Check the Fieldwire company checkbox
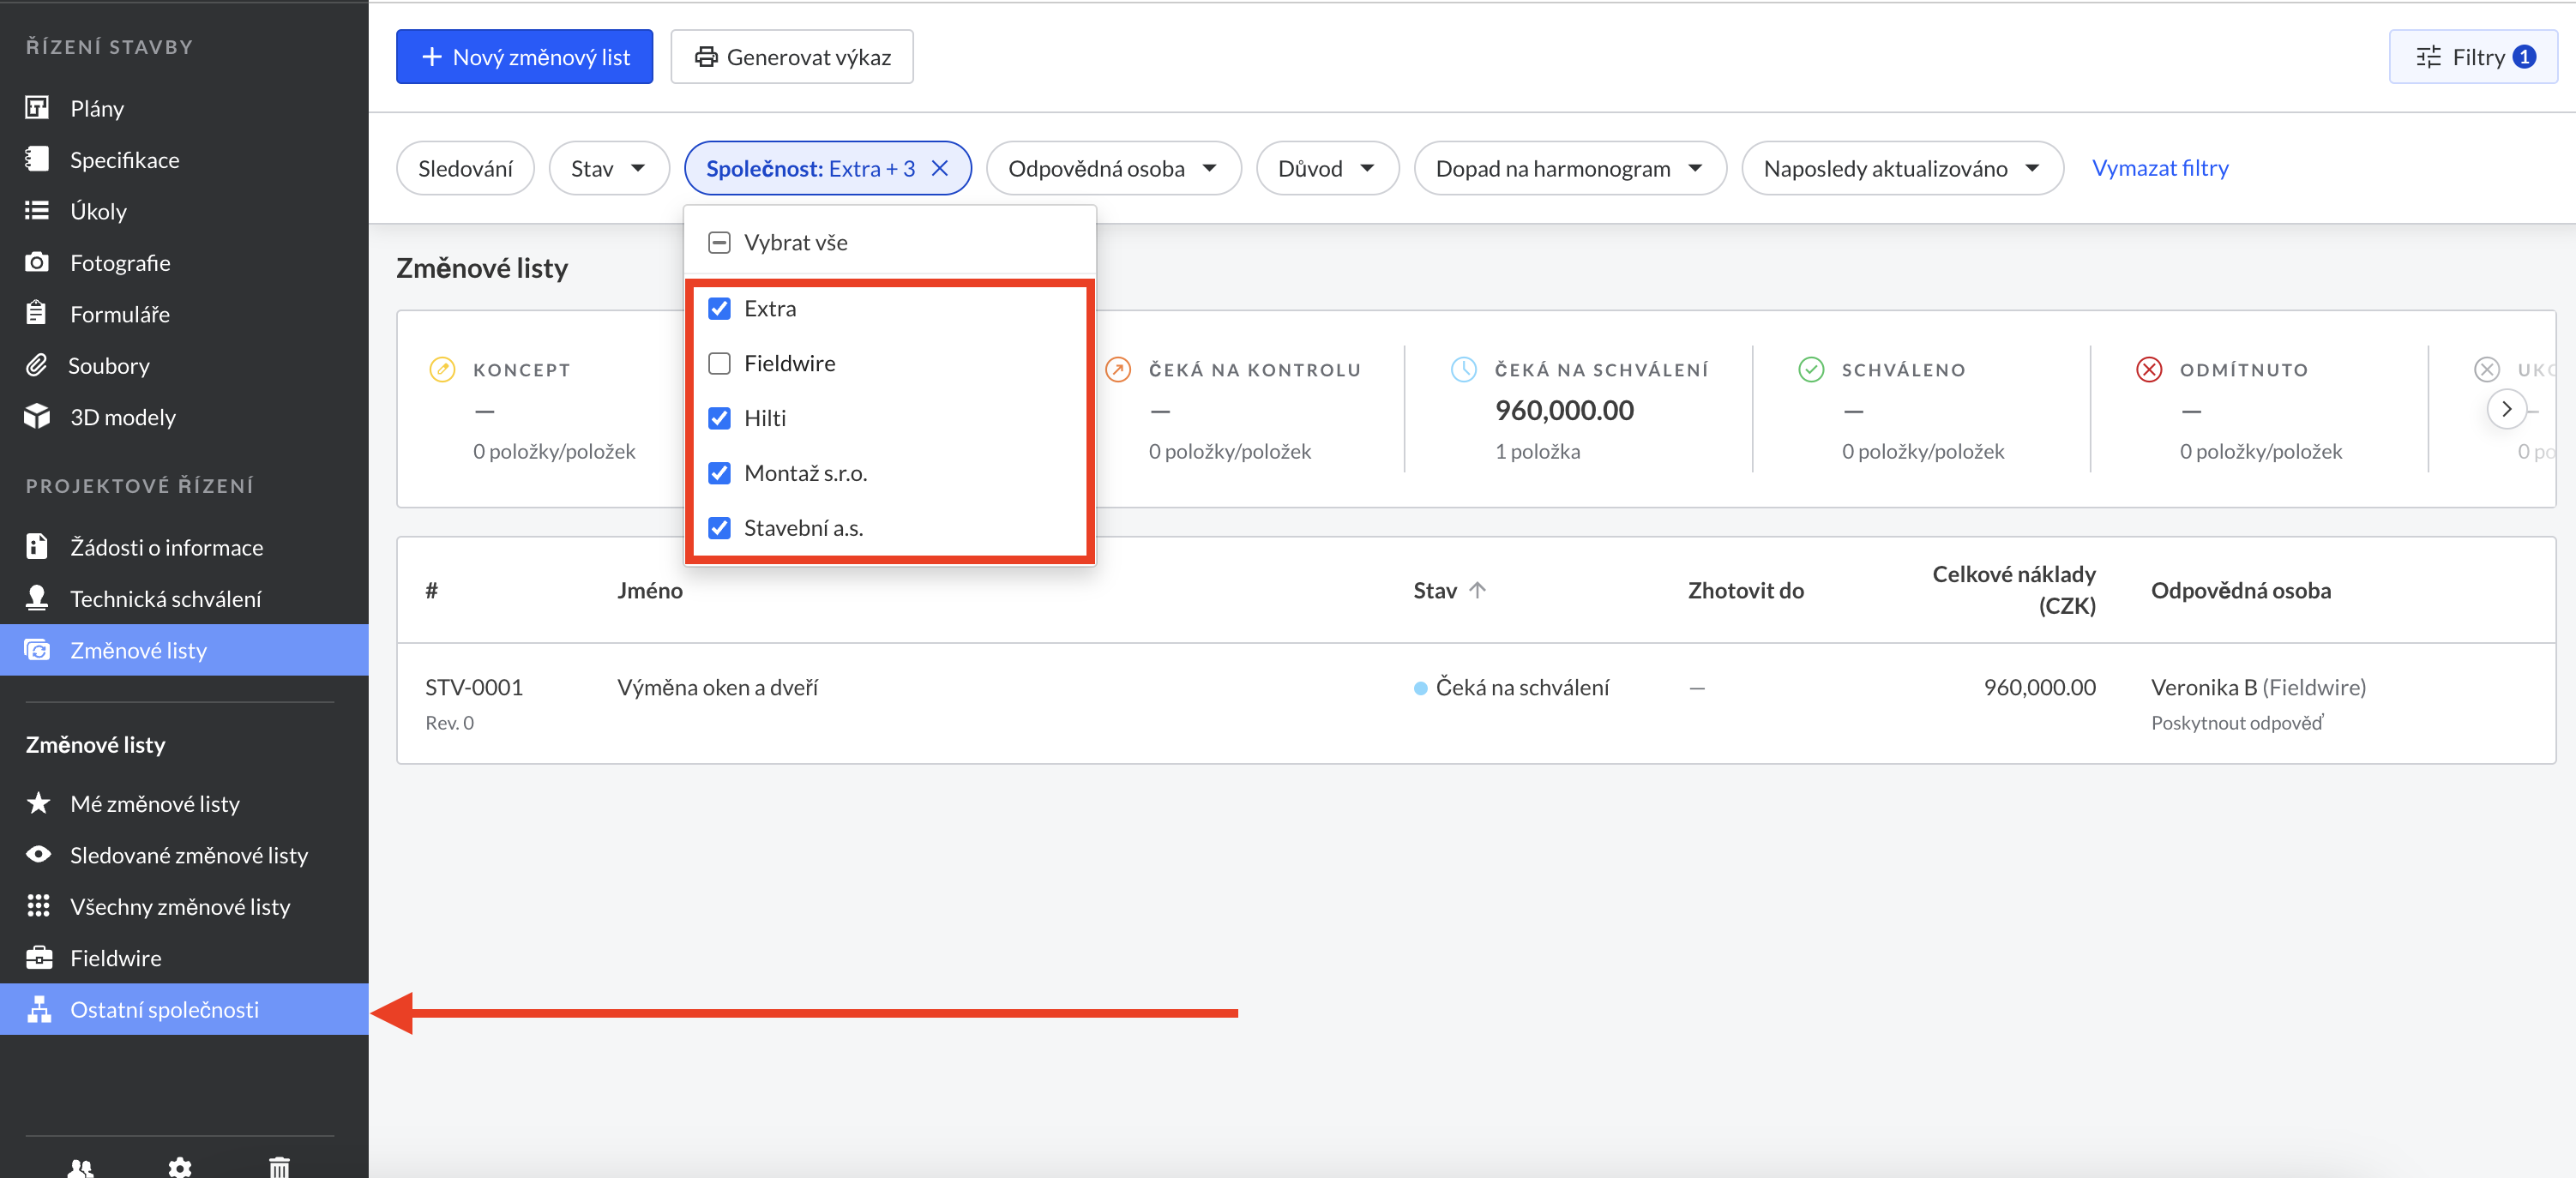2576x1178 pixels. click(x=719, y=363)
